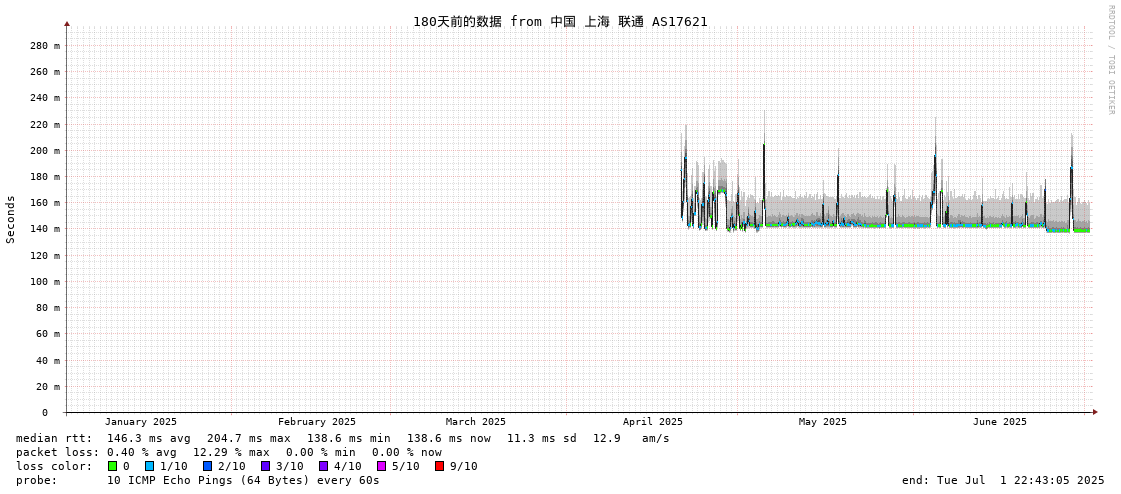Image resolution: width=1121 pixels, height=494 pixels.
Task: Click the March 2025 axis label
Action: 475,422
